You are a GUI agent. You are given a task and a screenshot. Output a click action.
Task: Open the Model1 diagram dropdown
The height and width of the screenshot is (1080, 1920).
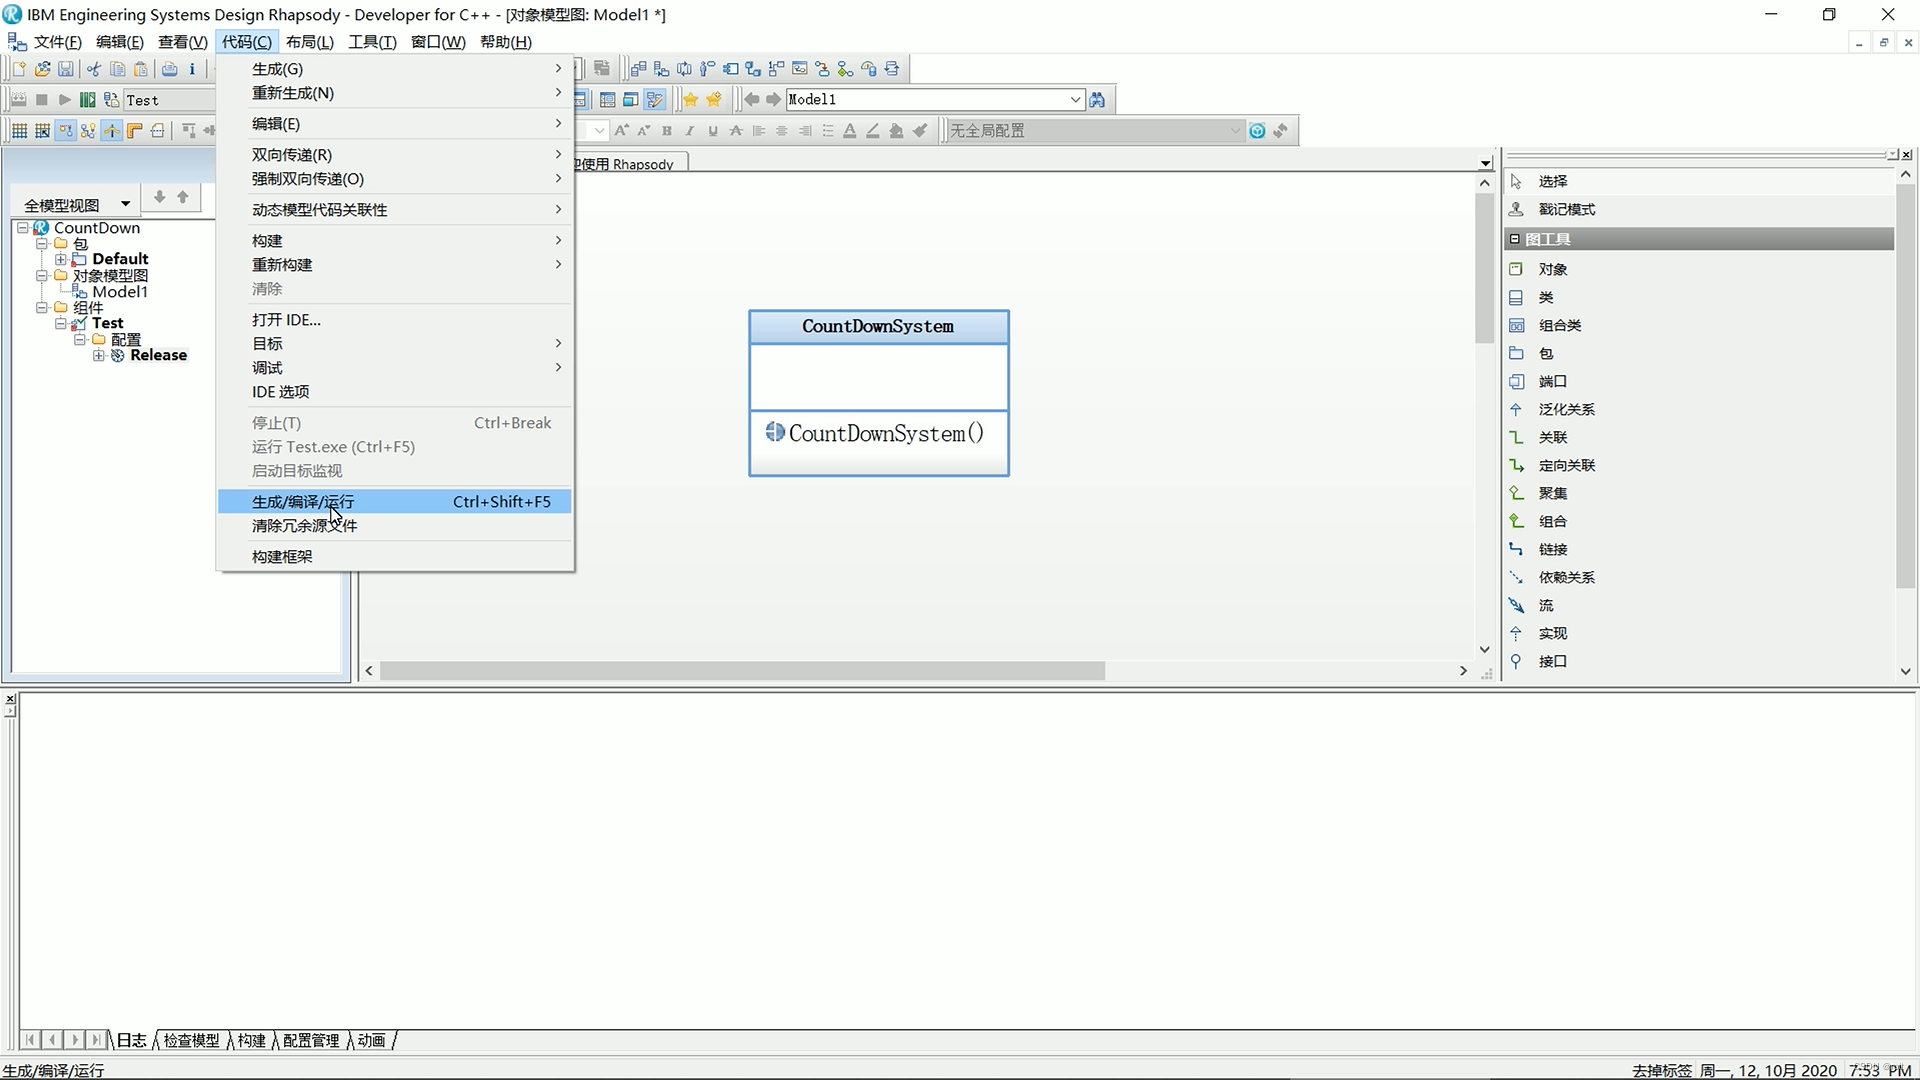click(x=1075, y=100)
